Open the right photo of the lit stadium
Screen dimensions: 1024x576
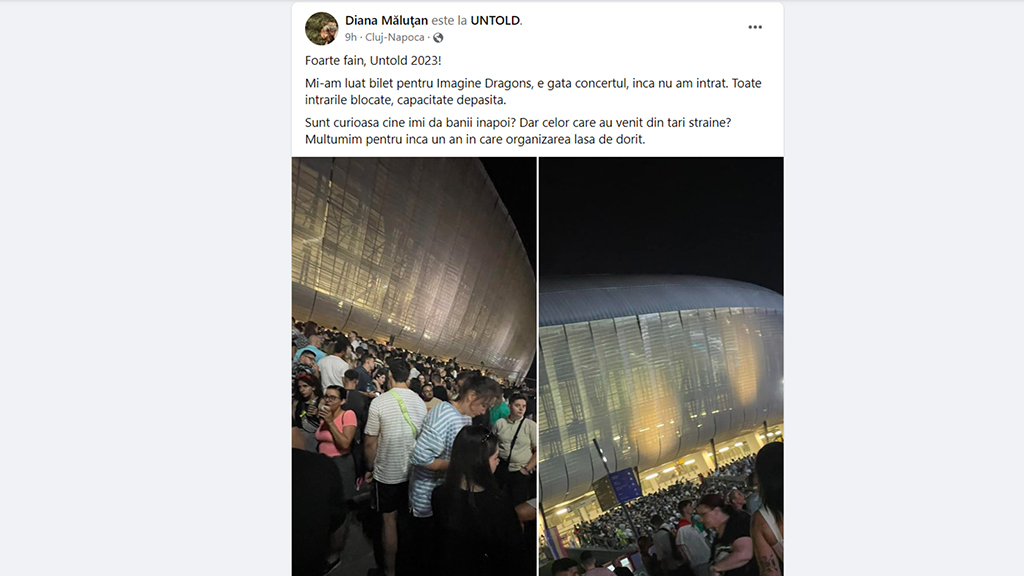(x=661, y=366)
